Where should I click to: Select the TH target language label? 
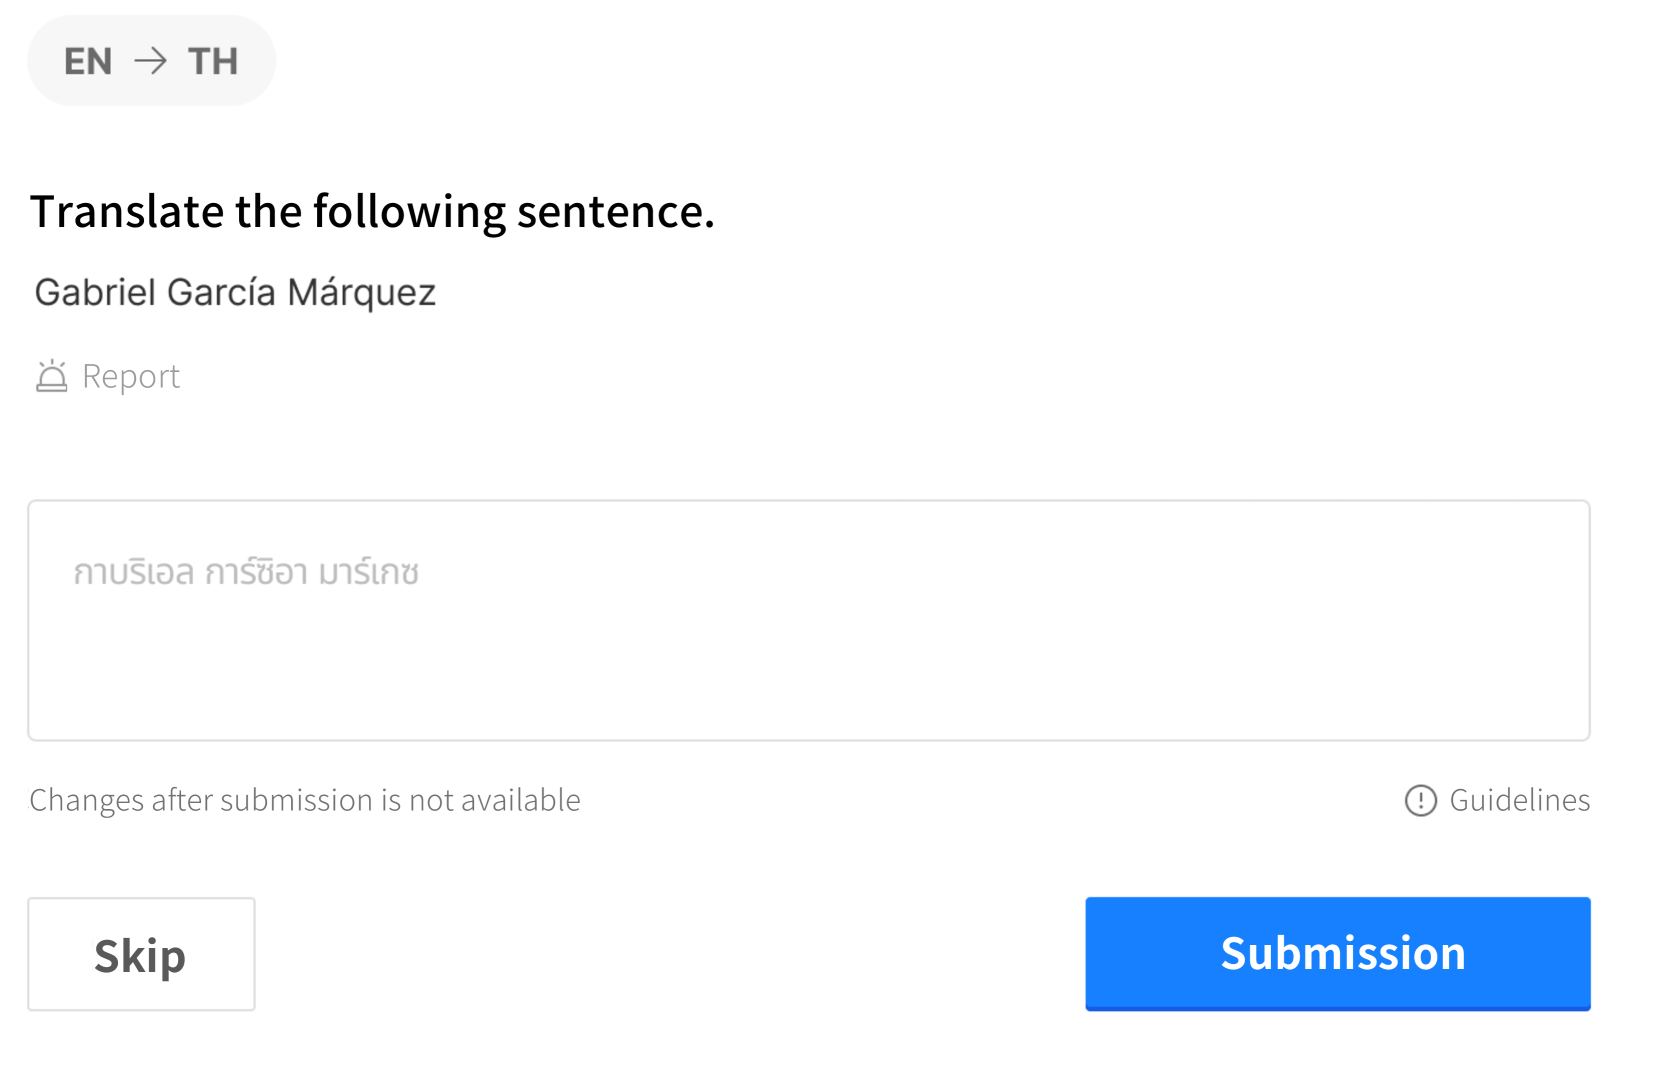click(x=213, y=61)
